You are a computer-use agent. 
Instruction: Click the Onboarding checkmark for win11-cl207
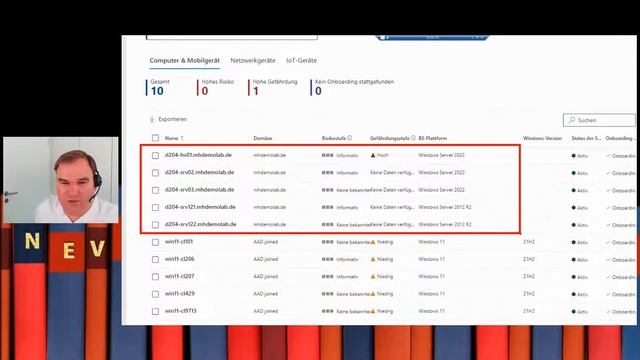[x=608, y=277]
